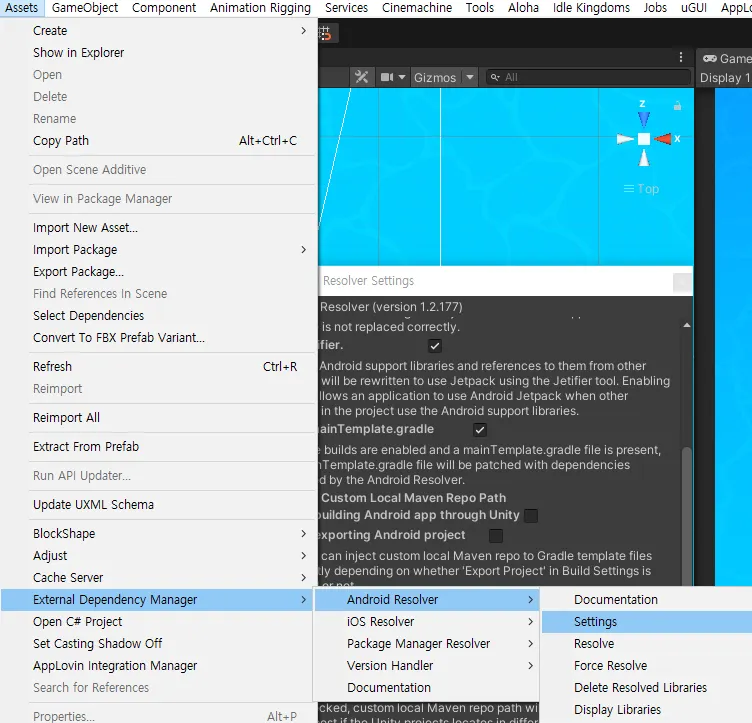Viewport: 752px width, 723px height.
Task: Open the camera settings dropdown arrow
Action: click(402, 77)
